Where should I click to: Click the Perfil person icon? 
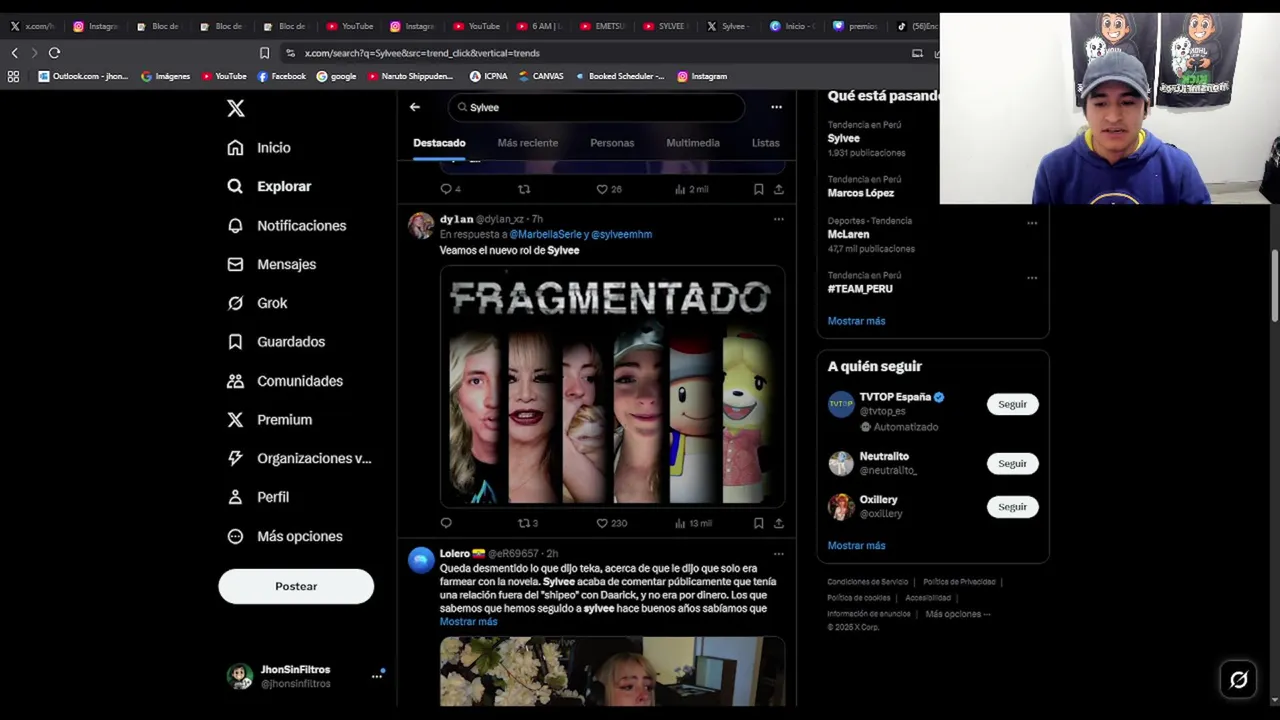coord(235,497)
